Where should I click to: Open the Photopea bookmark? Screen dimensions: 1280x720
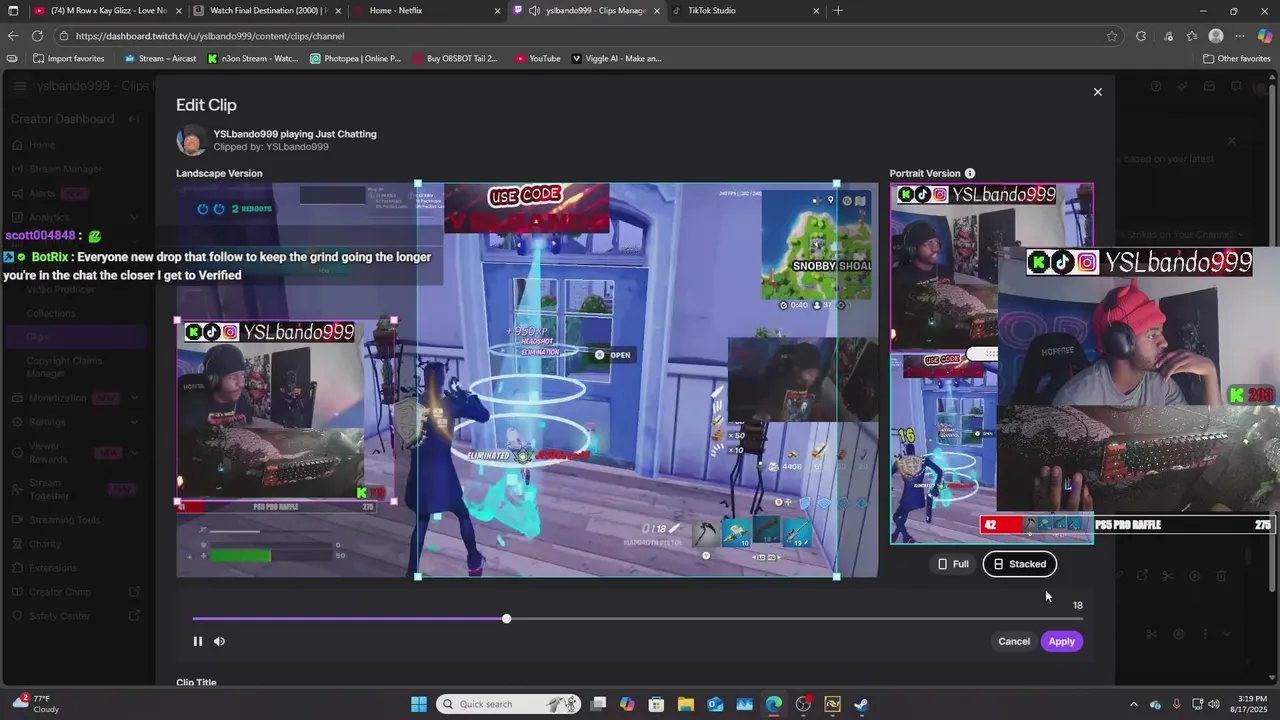[x=356, y=58]
